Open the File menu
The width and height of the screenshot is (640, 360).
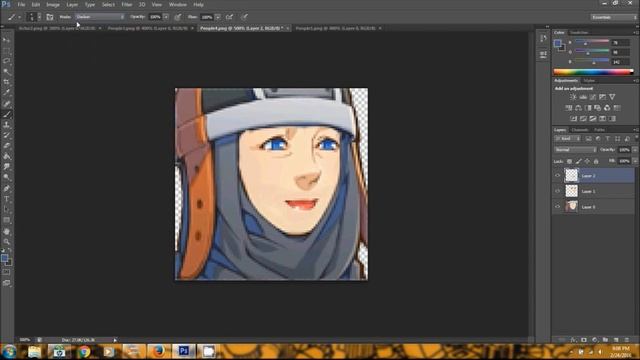(21, 4)
